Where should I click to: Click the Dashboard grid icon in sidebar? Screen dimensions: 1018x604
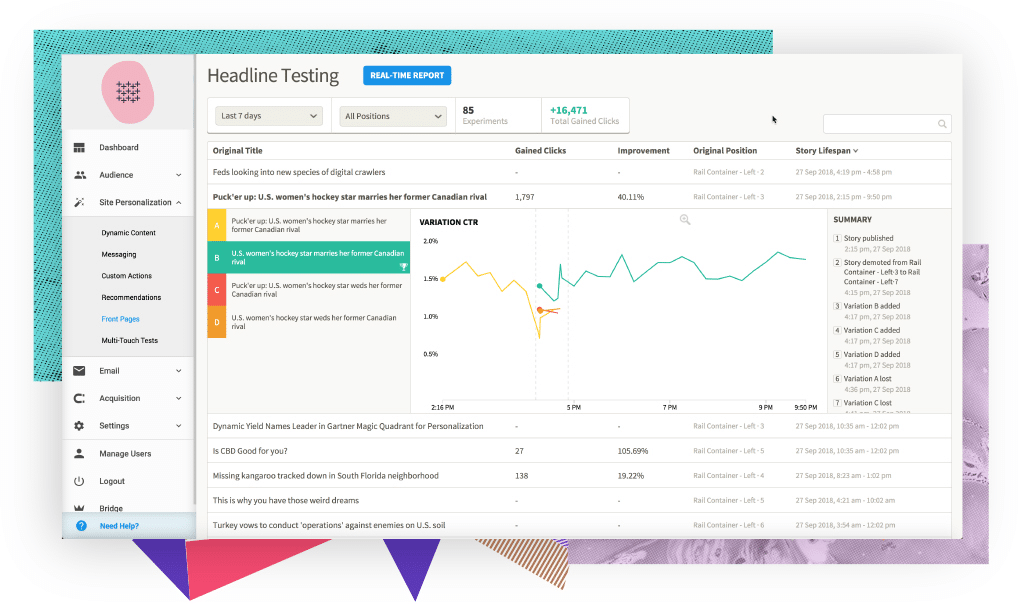(x=80, y=148)
